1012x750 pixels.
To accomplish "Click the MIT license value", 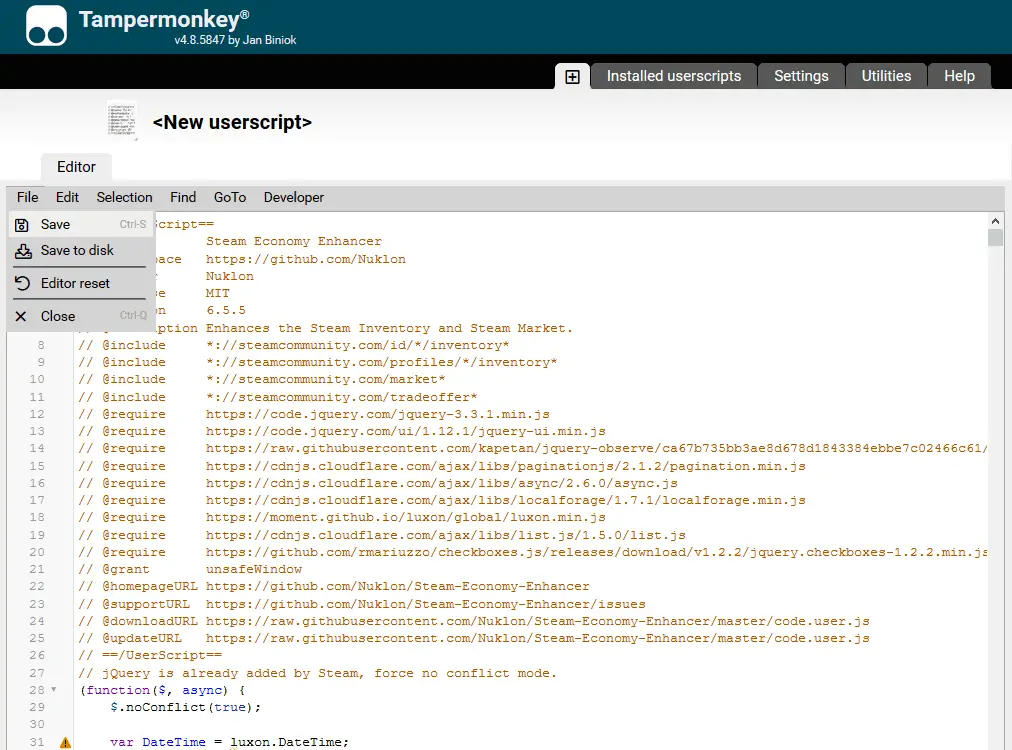I will point(218,294).
